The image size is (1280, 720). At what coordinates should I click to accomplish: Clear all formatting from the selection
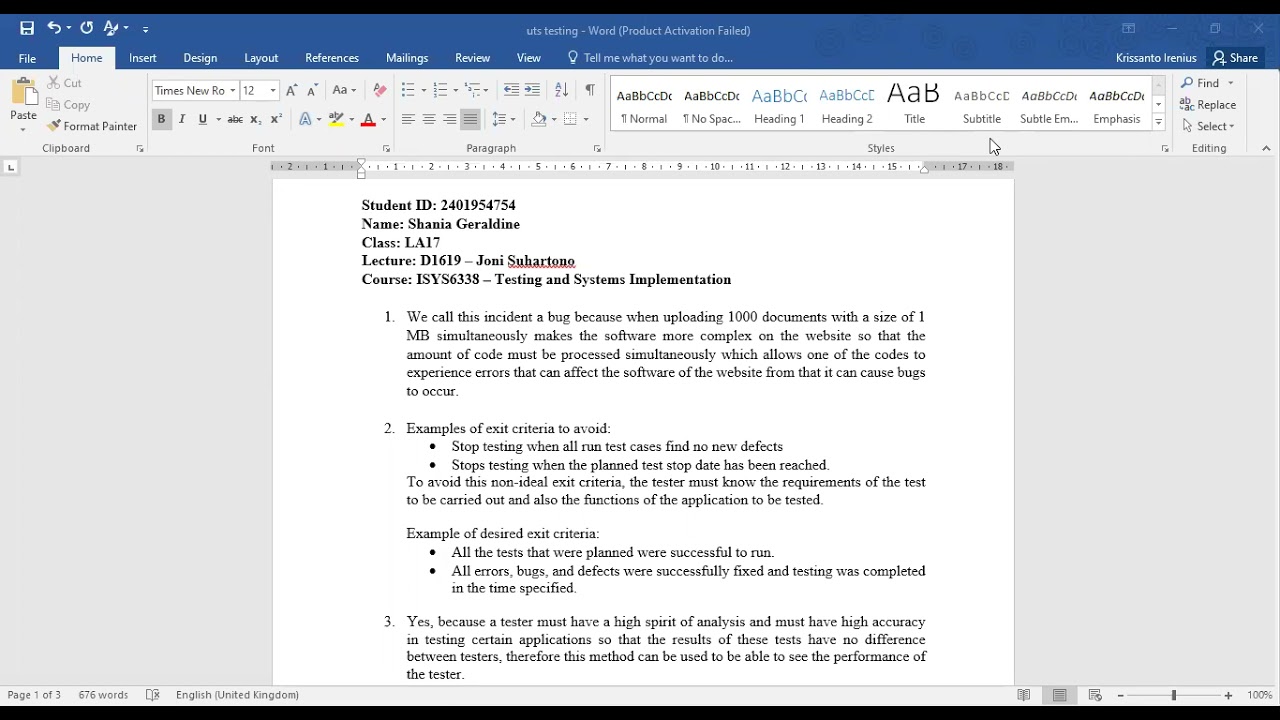[379, 90]
